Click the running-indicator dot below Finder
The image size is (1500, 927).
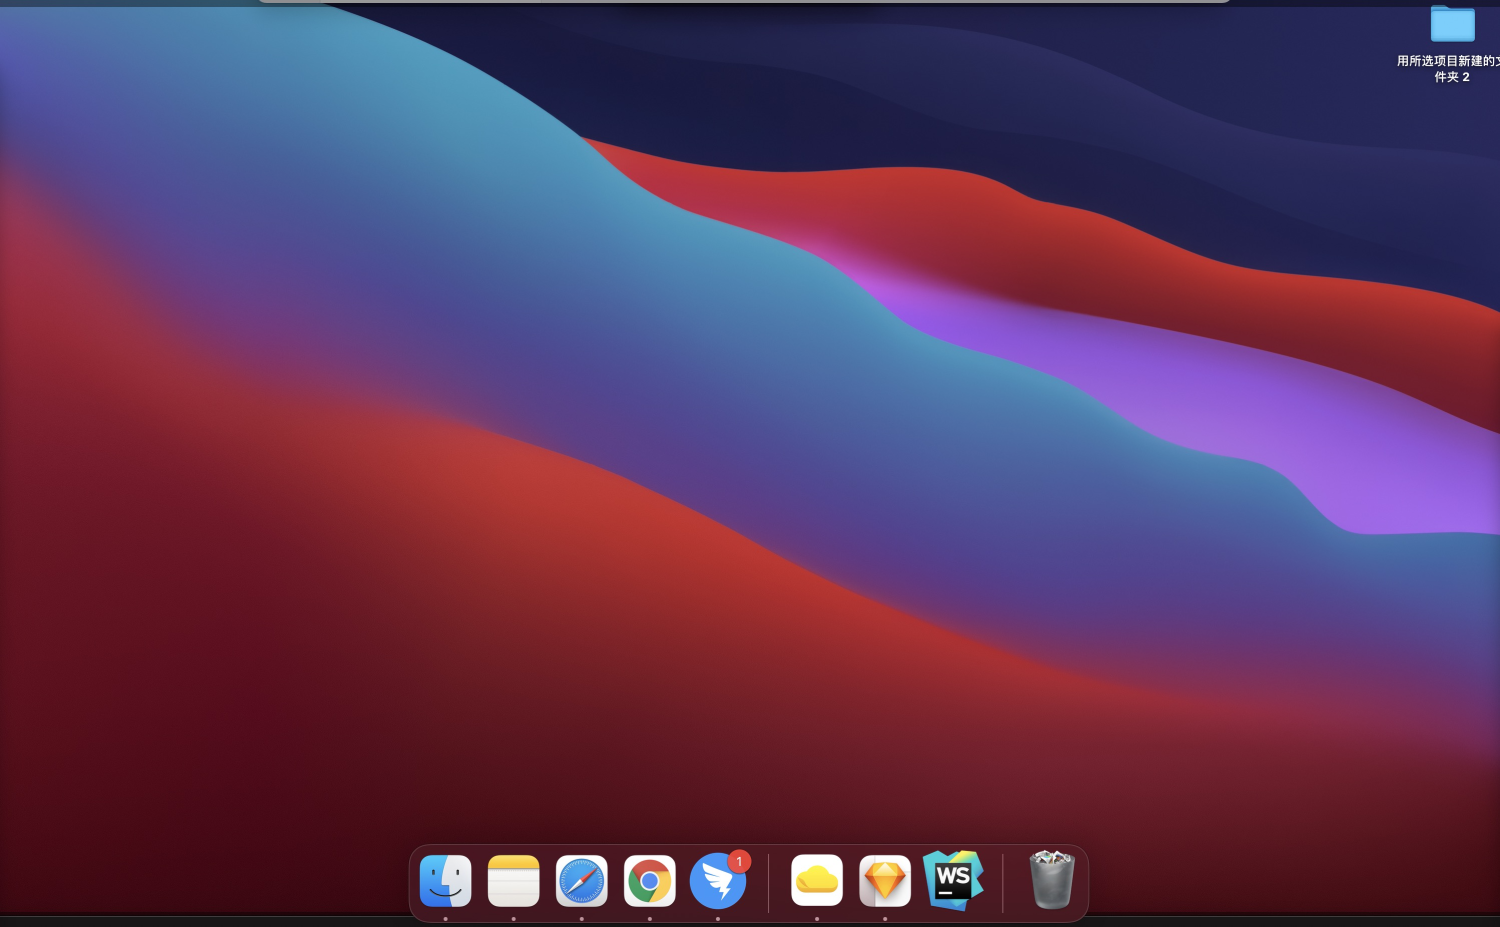click(x=445, y=918)
